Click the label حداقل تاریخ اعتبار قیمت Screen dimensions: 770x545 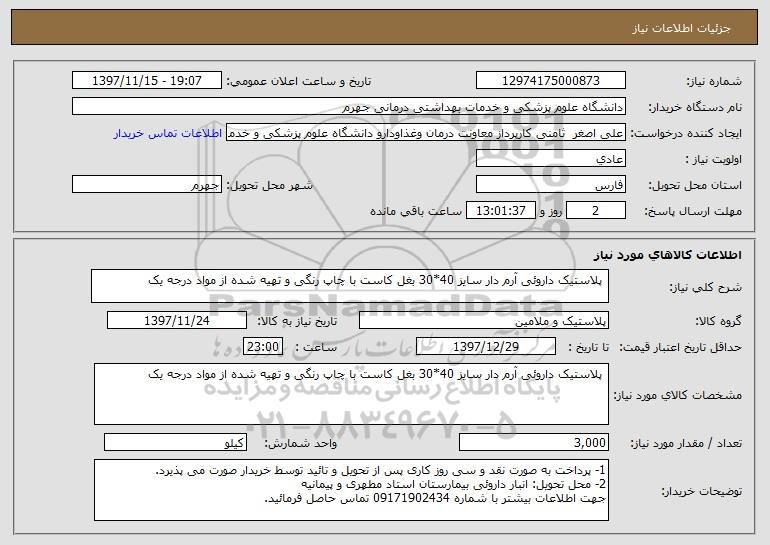click(680, 347)
